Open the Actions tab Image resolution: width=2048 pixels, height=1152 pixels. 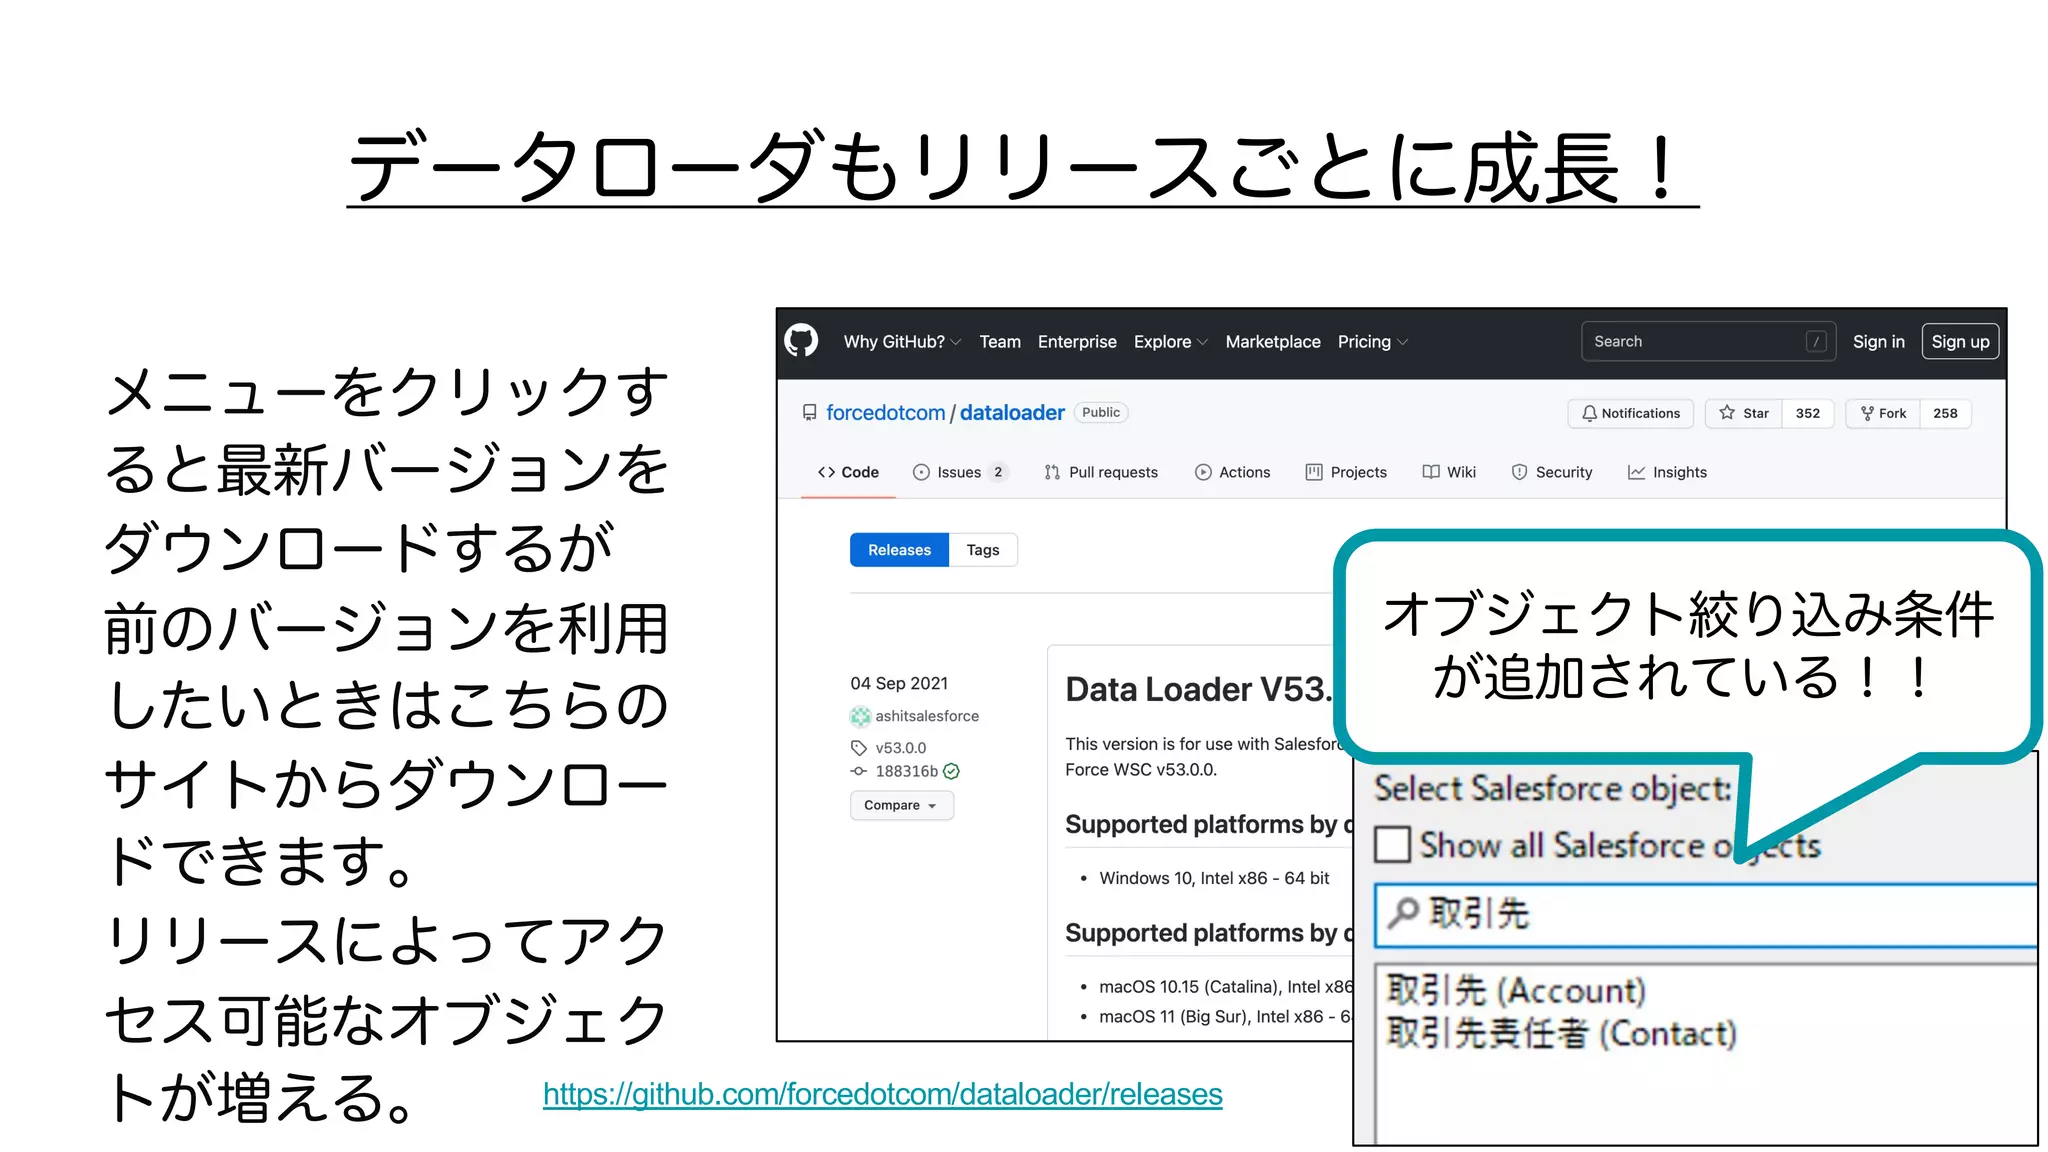[x=1233, y=472]
